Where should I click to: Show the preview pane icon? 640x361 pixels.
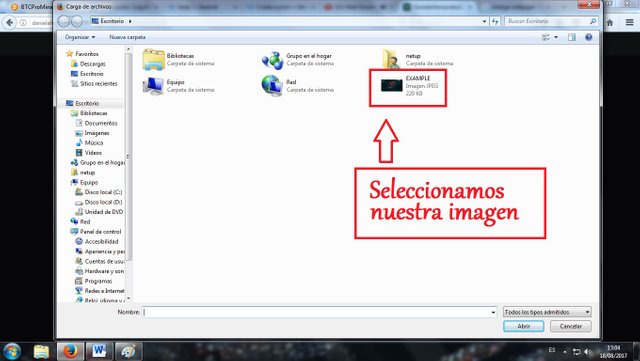(571, 37)
